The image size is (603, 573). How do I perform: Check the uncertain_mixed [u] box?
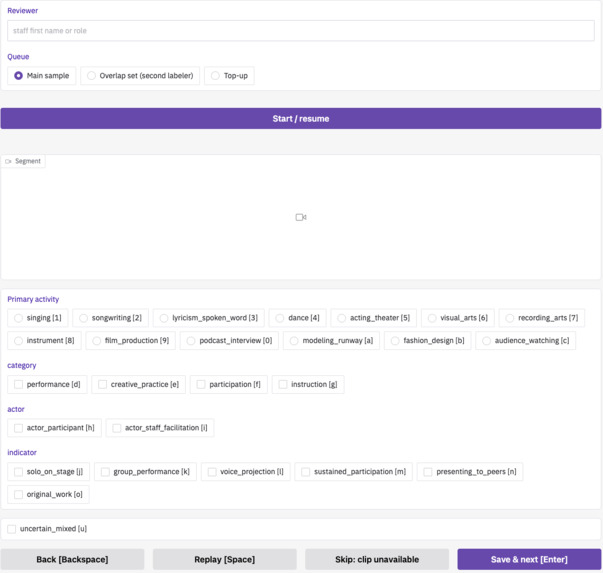click(x=12, y=529)
